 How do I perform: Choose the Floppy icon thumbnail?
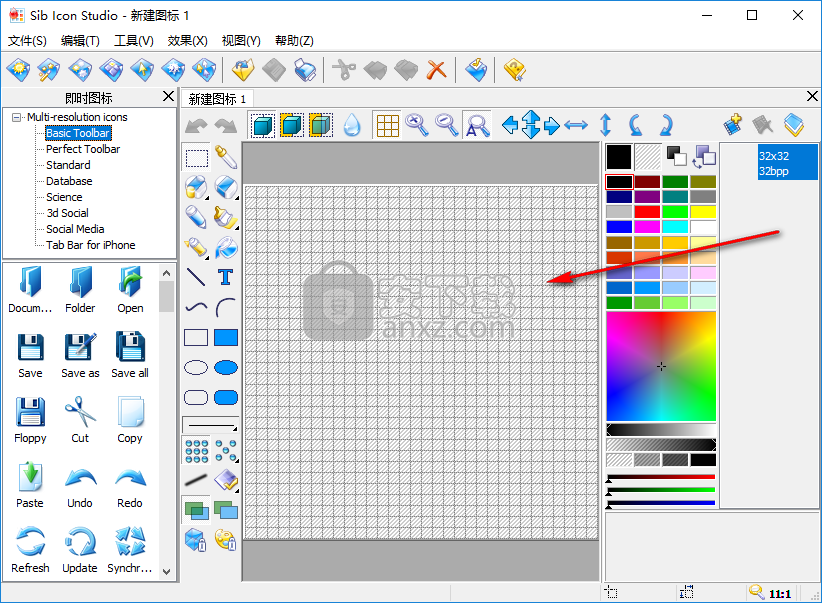[30, 421]
